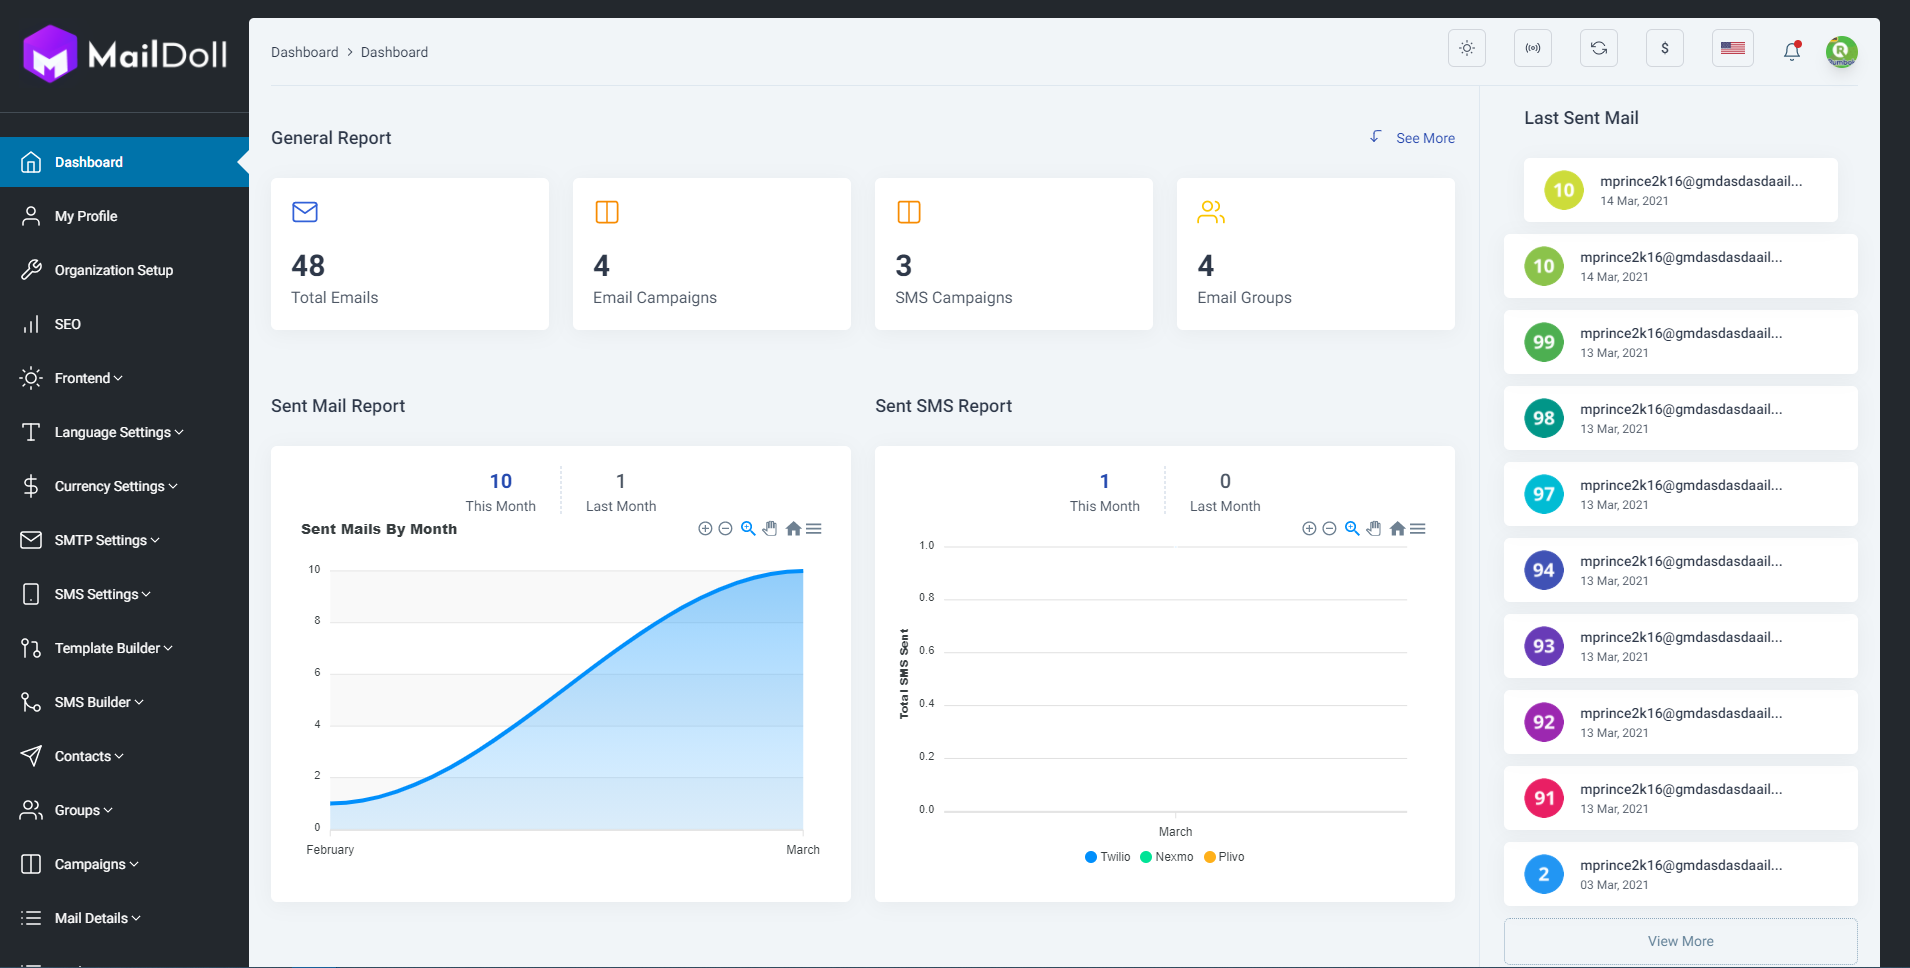Open sent mail entry numbered 91
Viewport: 1910px width, 968px height.
(1680, 798)
